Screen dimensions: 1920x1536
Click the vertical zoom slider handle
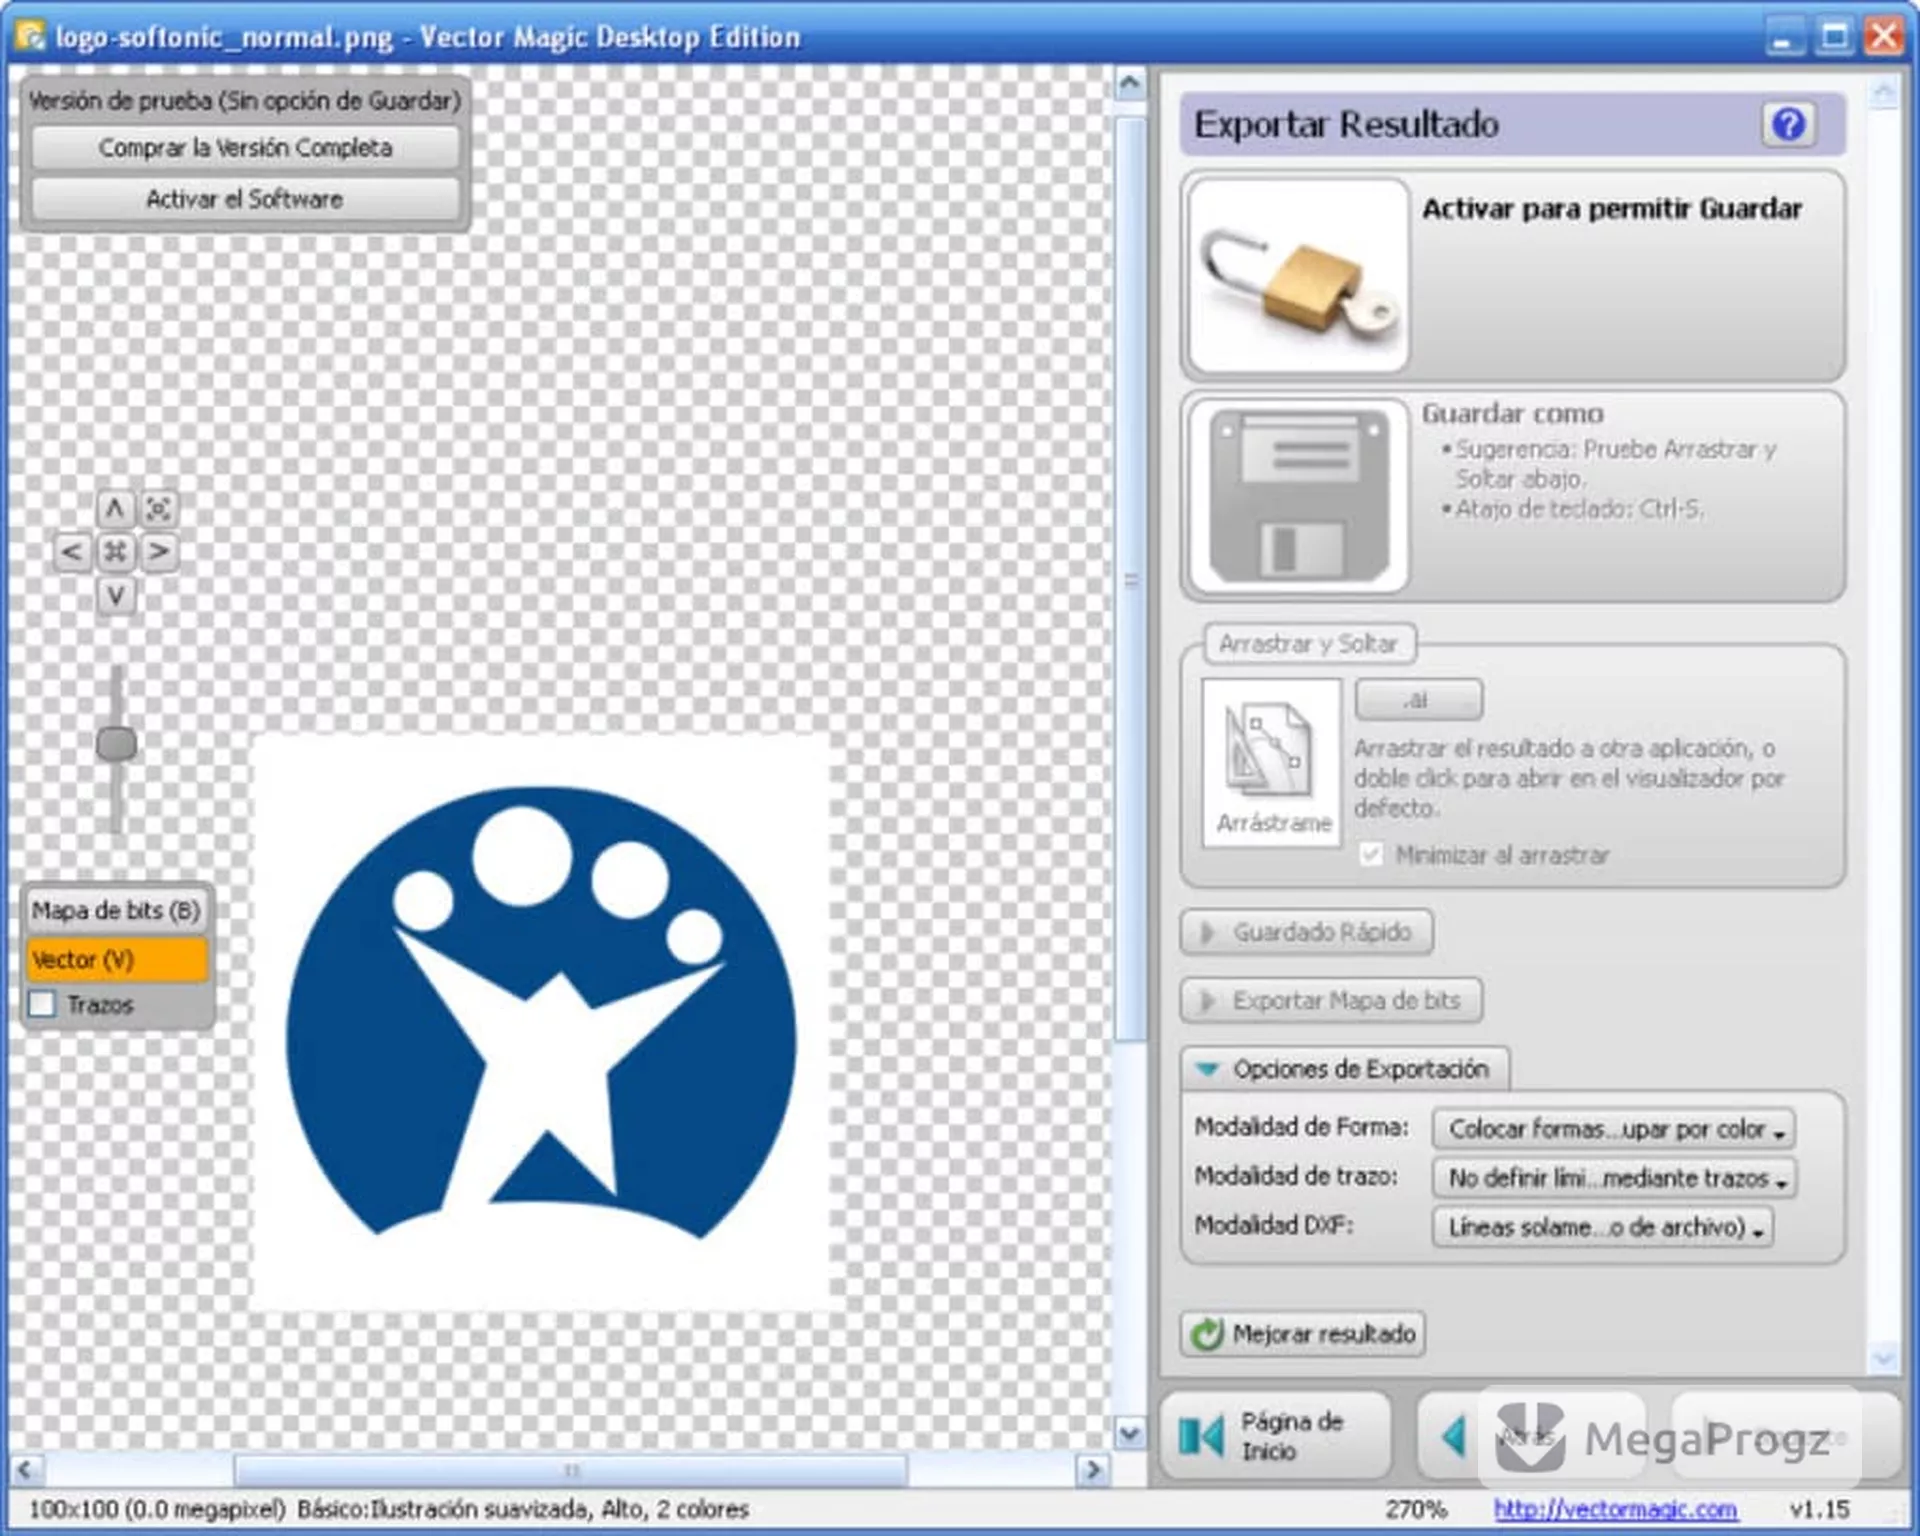(116, 744)
